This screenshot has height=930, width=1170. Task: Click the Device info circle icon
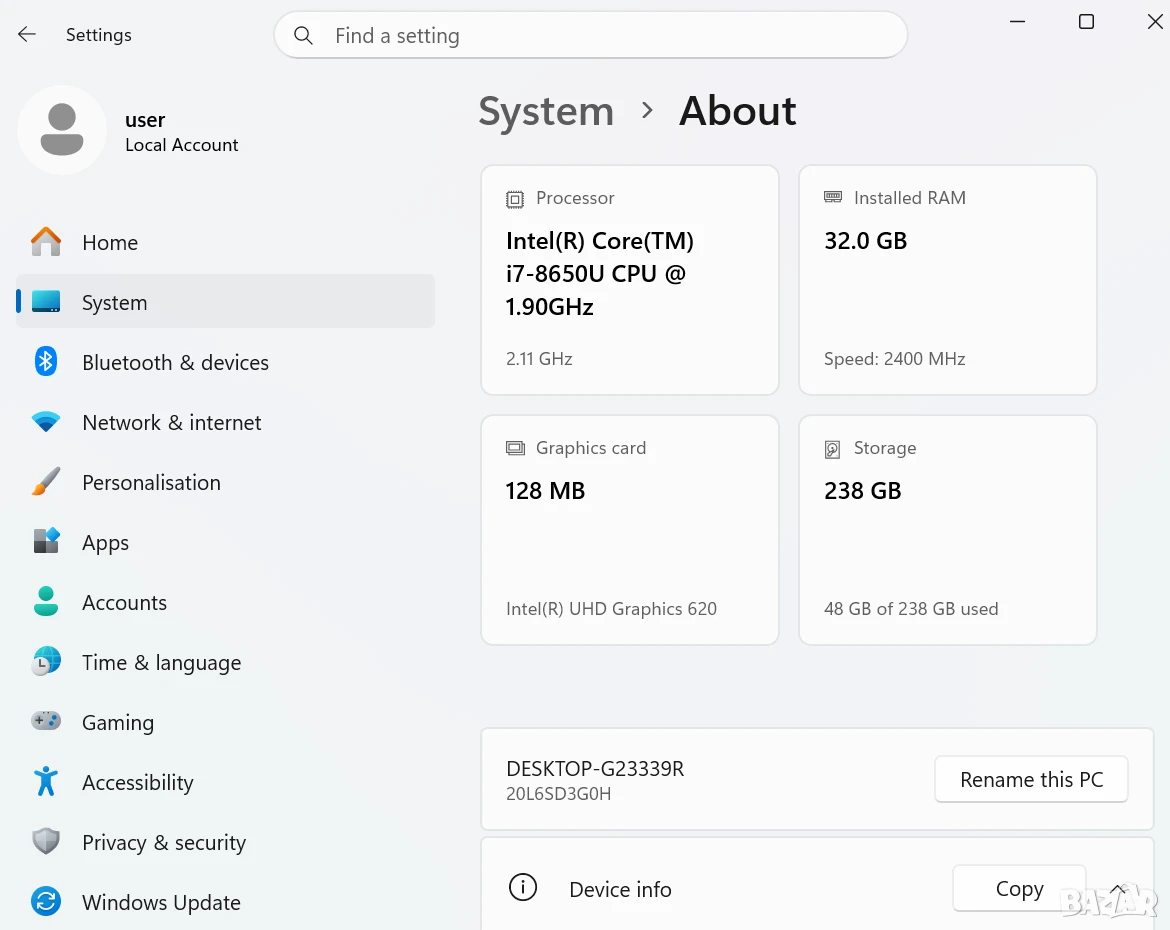(x=523, y=888)
